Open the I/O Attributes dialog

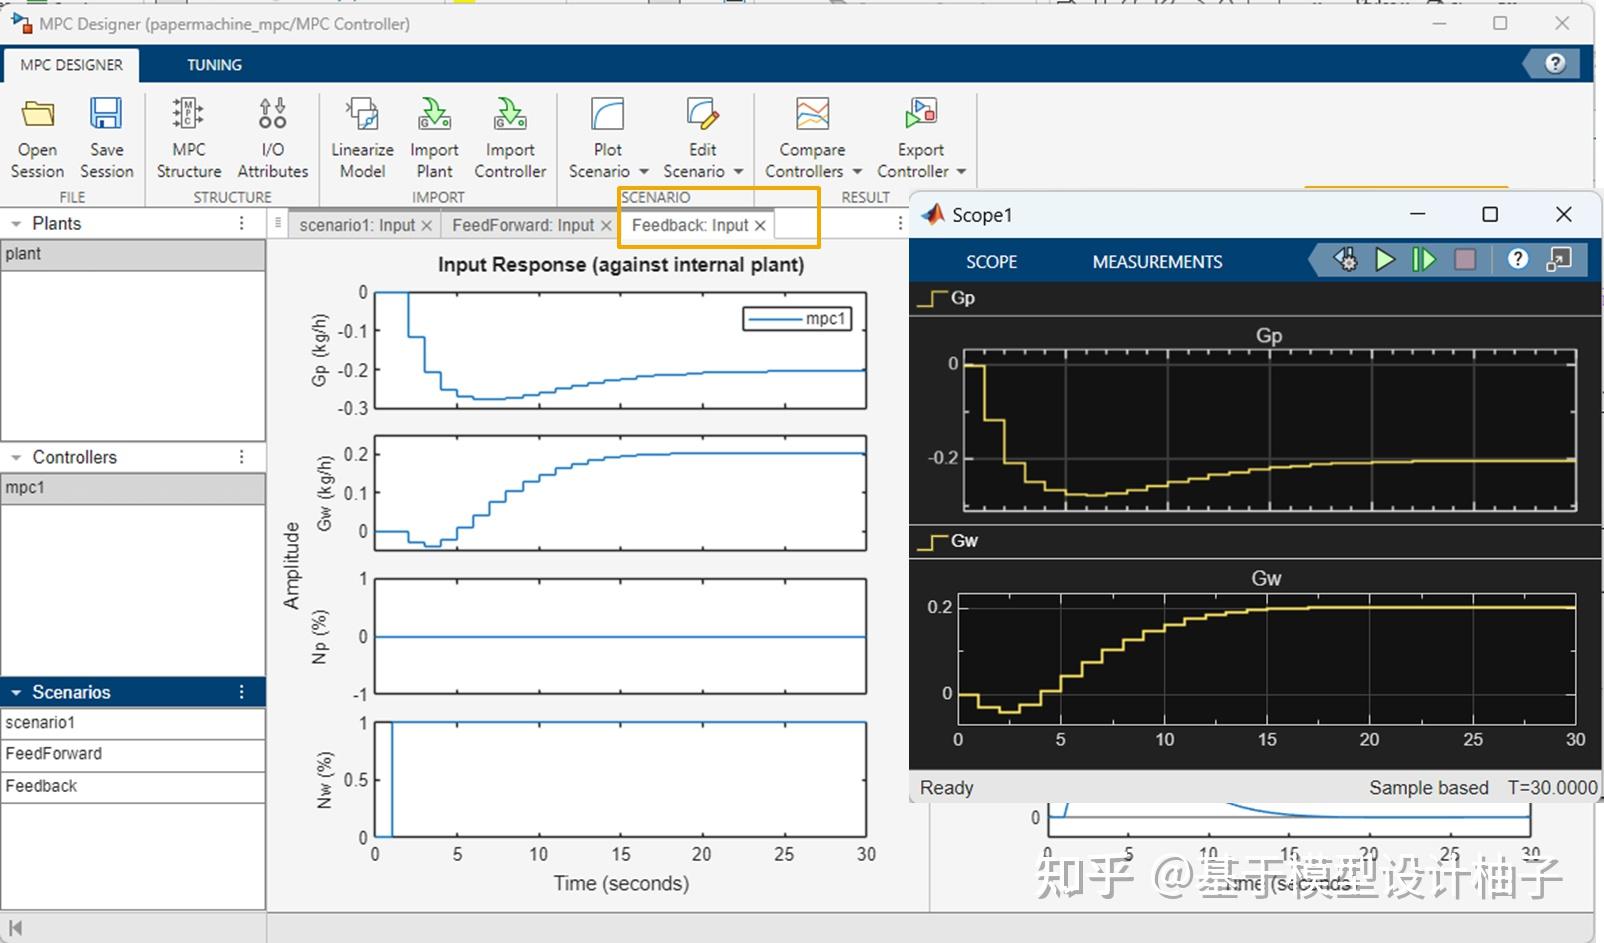tap(270, 135)
